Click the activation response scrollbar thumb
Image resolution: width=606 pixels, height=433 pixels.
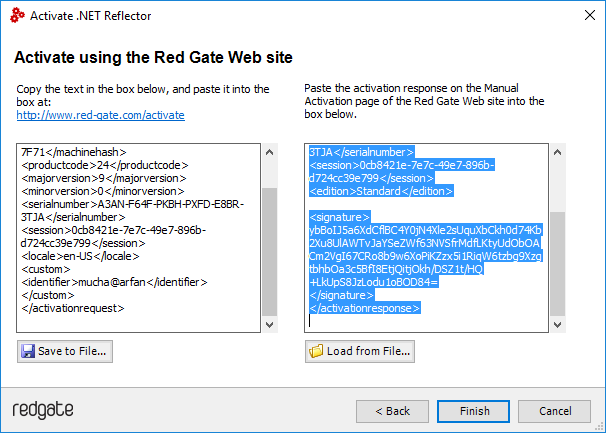coord(557,264)
